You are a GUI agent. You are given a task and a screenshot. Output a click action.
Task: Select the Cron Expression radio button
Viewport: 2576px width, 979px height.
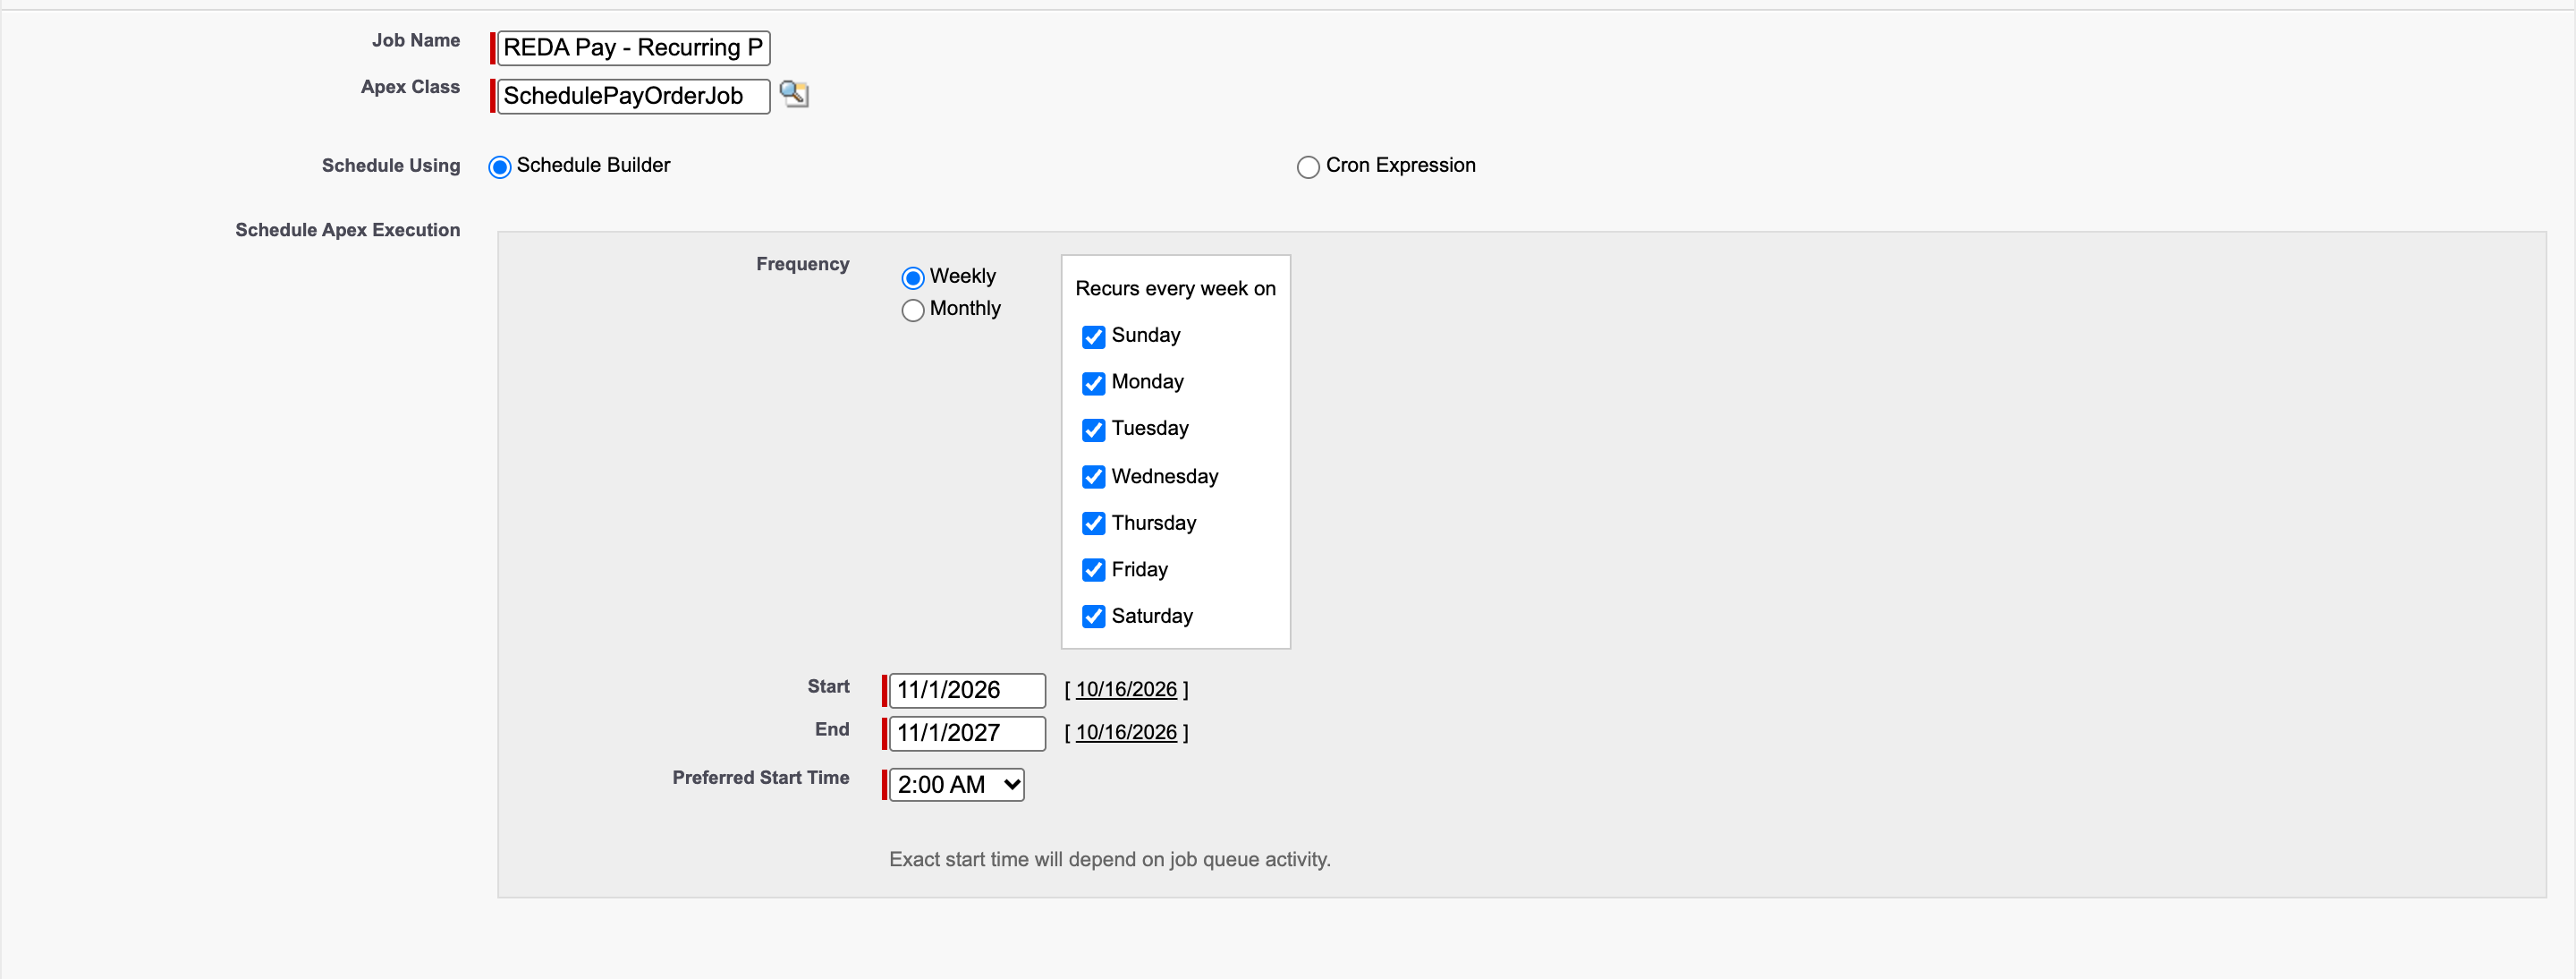pyautogui.click(x=1308, y=167)
